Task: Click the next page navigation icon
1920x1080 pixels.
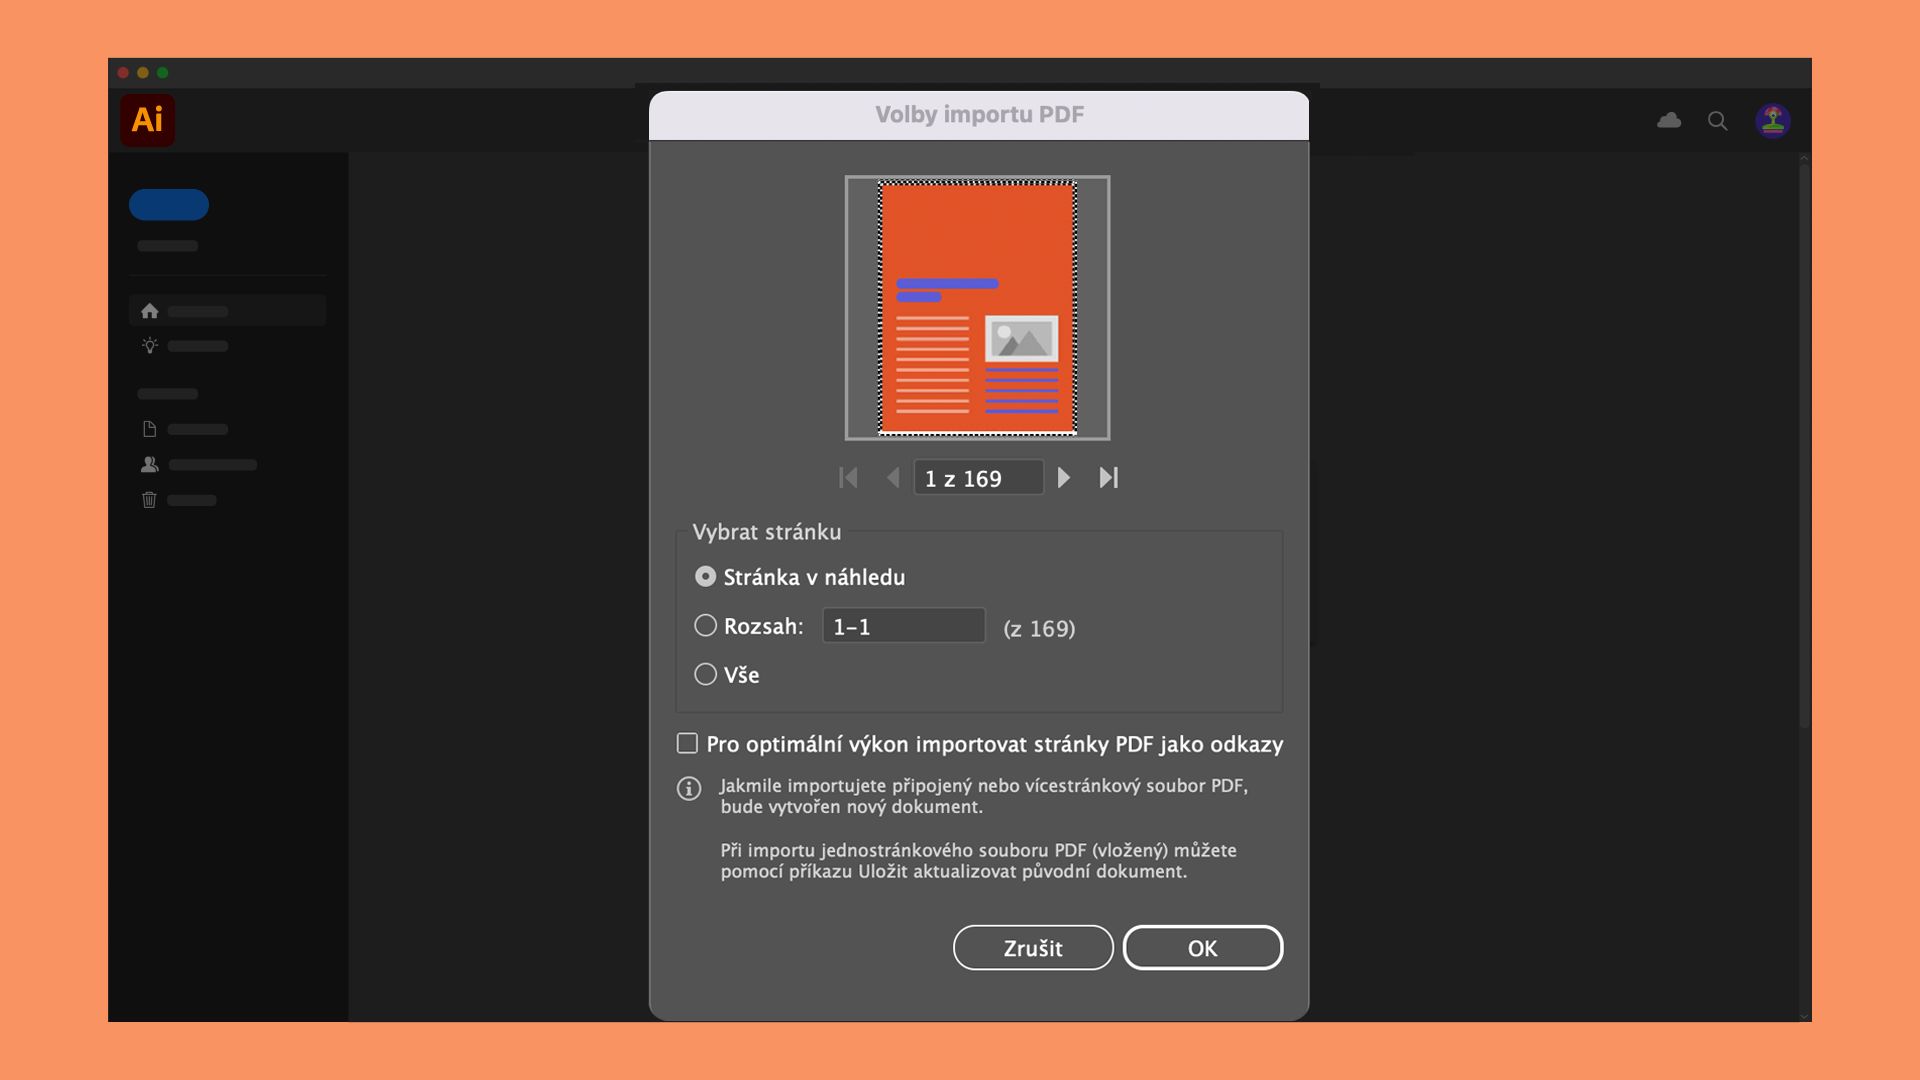Action: click(x=1064, y=477)
